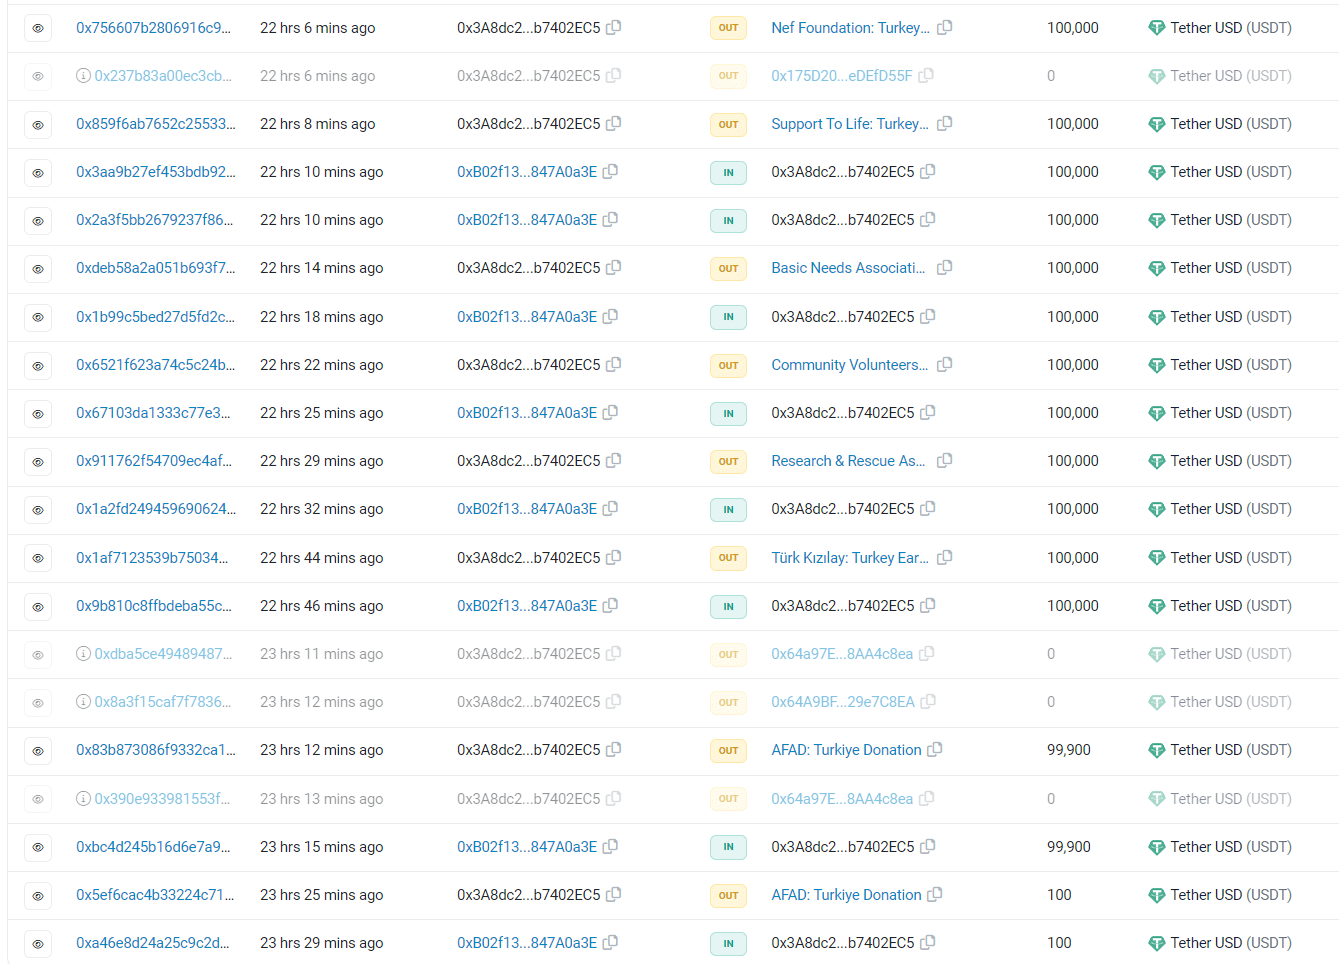The width and height of the screenshot is (1339, 964).
Task: Copy the sender address in the 0x3aa9b27ef453bdb92 row
Action: tap(610, 172)
